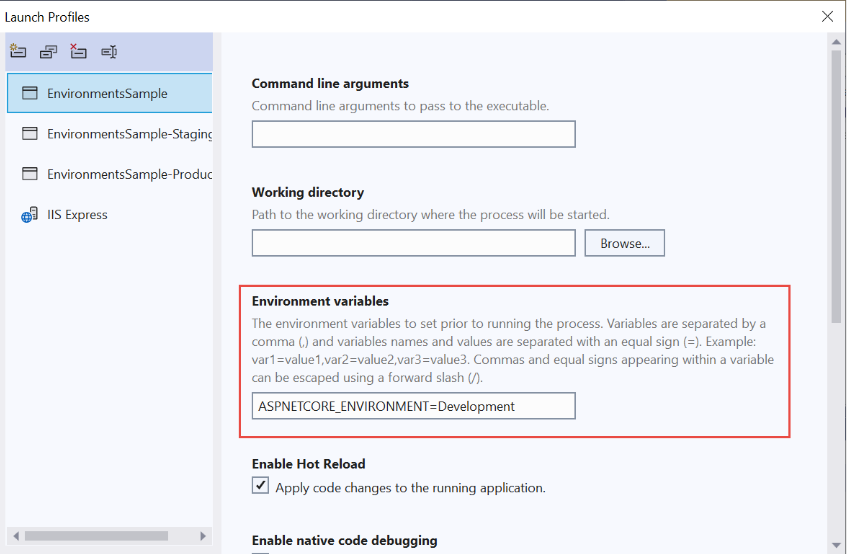Viewport: 847px width, 554px height.
Task: Click the down arrow of the vertical scrollbar
Action: point(836,545)
